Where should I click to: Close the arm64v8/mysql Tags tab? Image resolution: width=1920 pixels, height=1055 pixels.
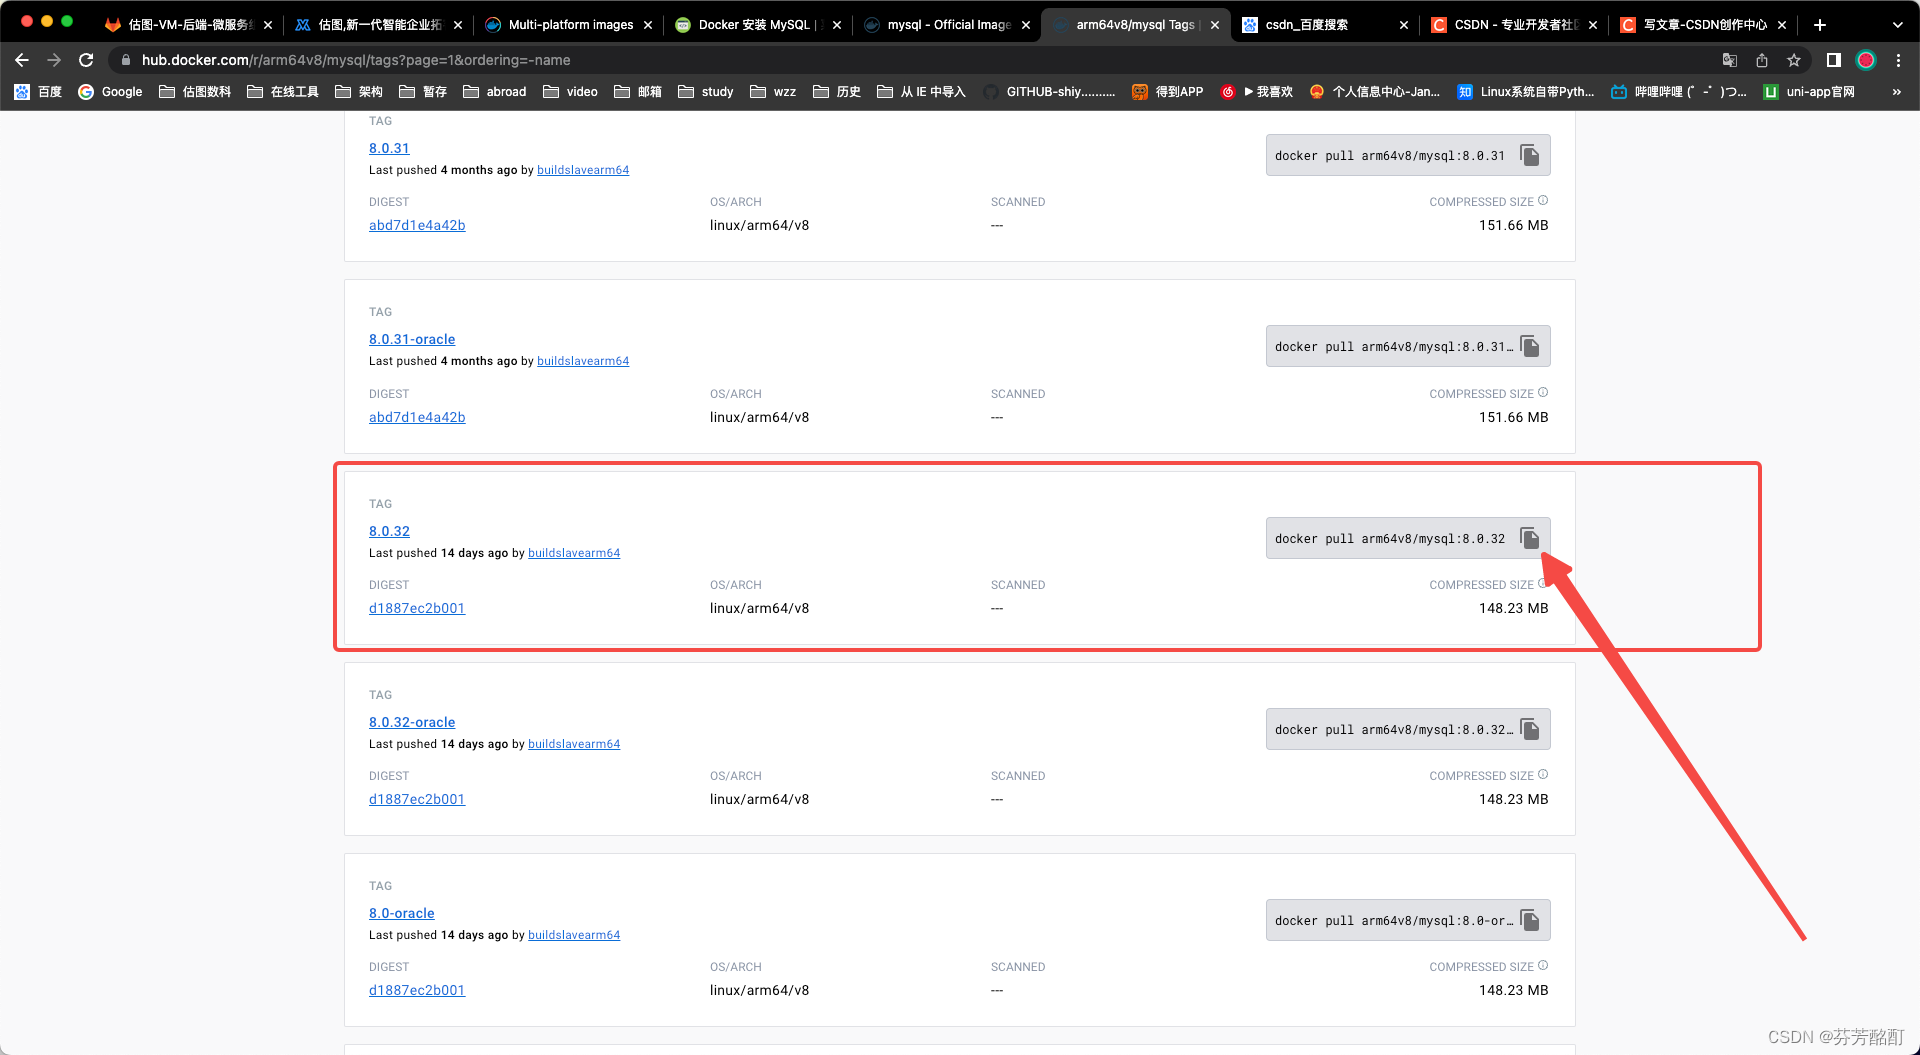(x=1215, y=25)
